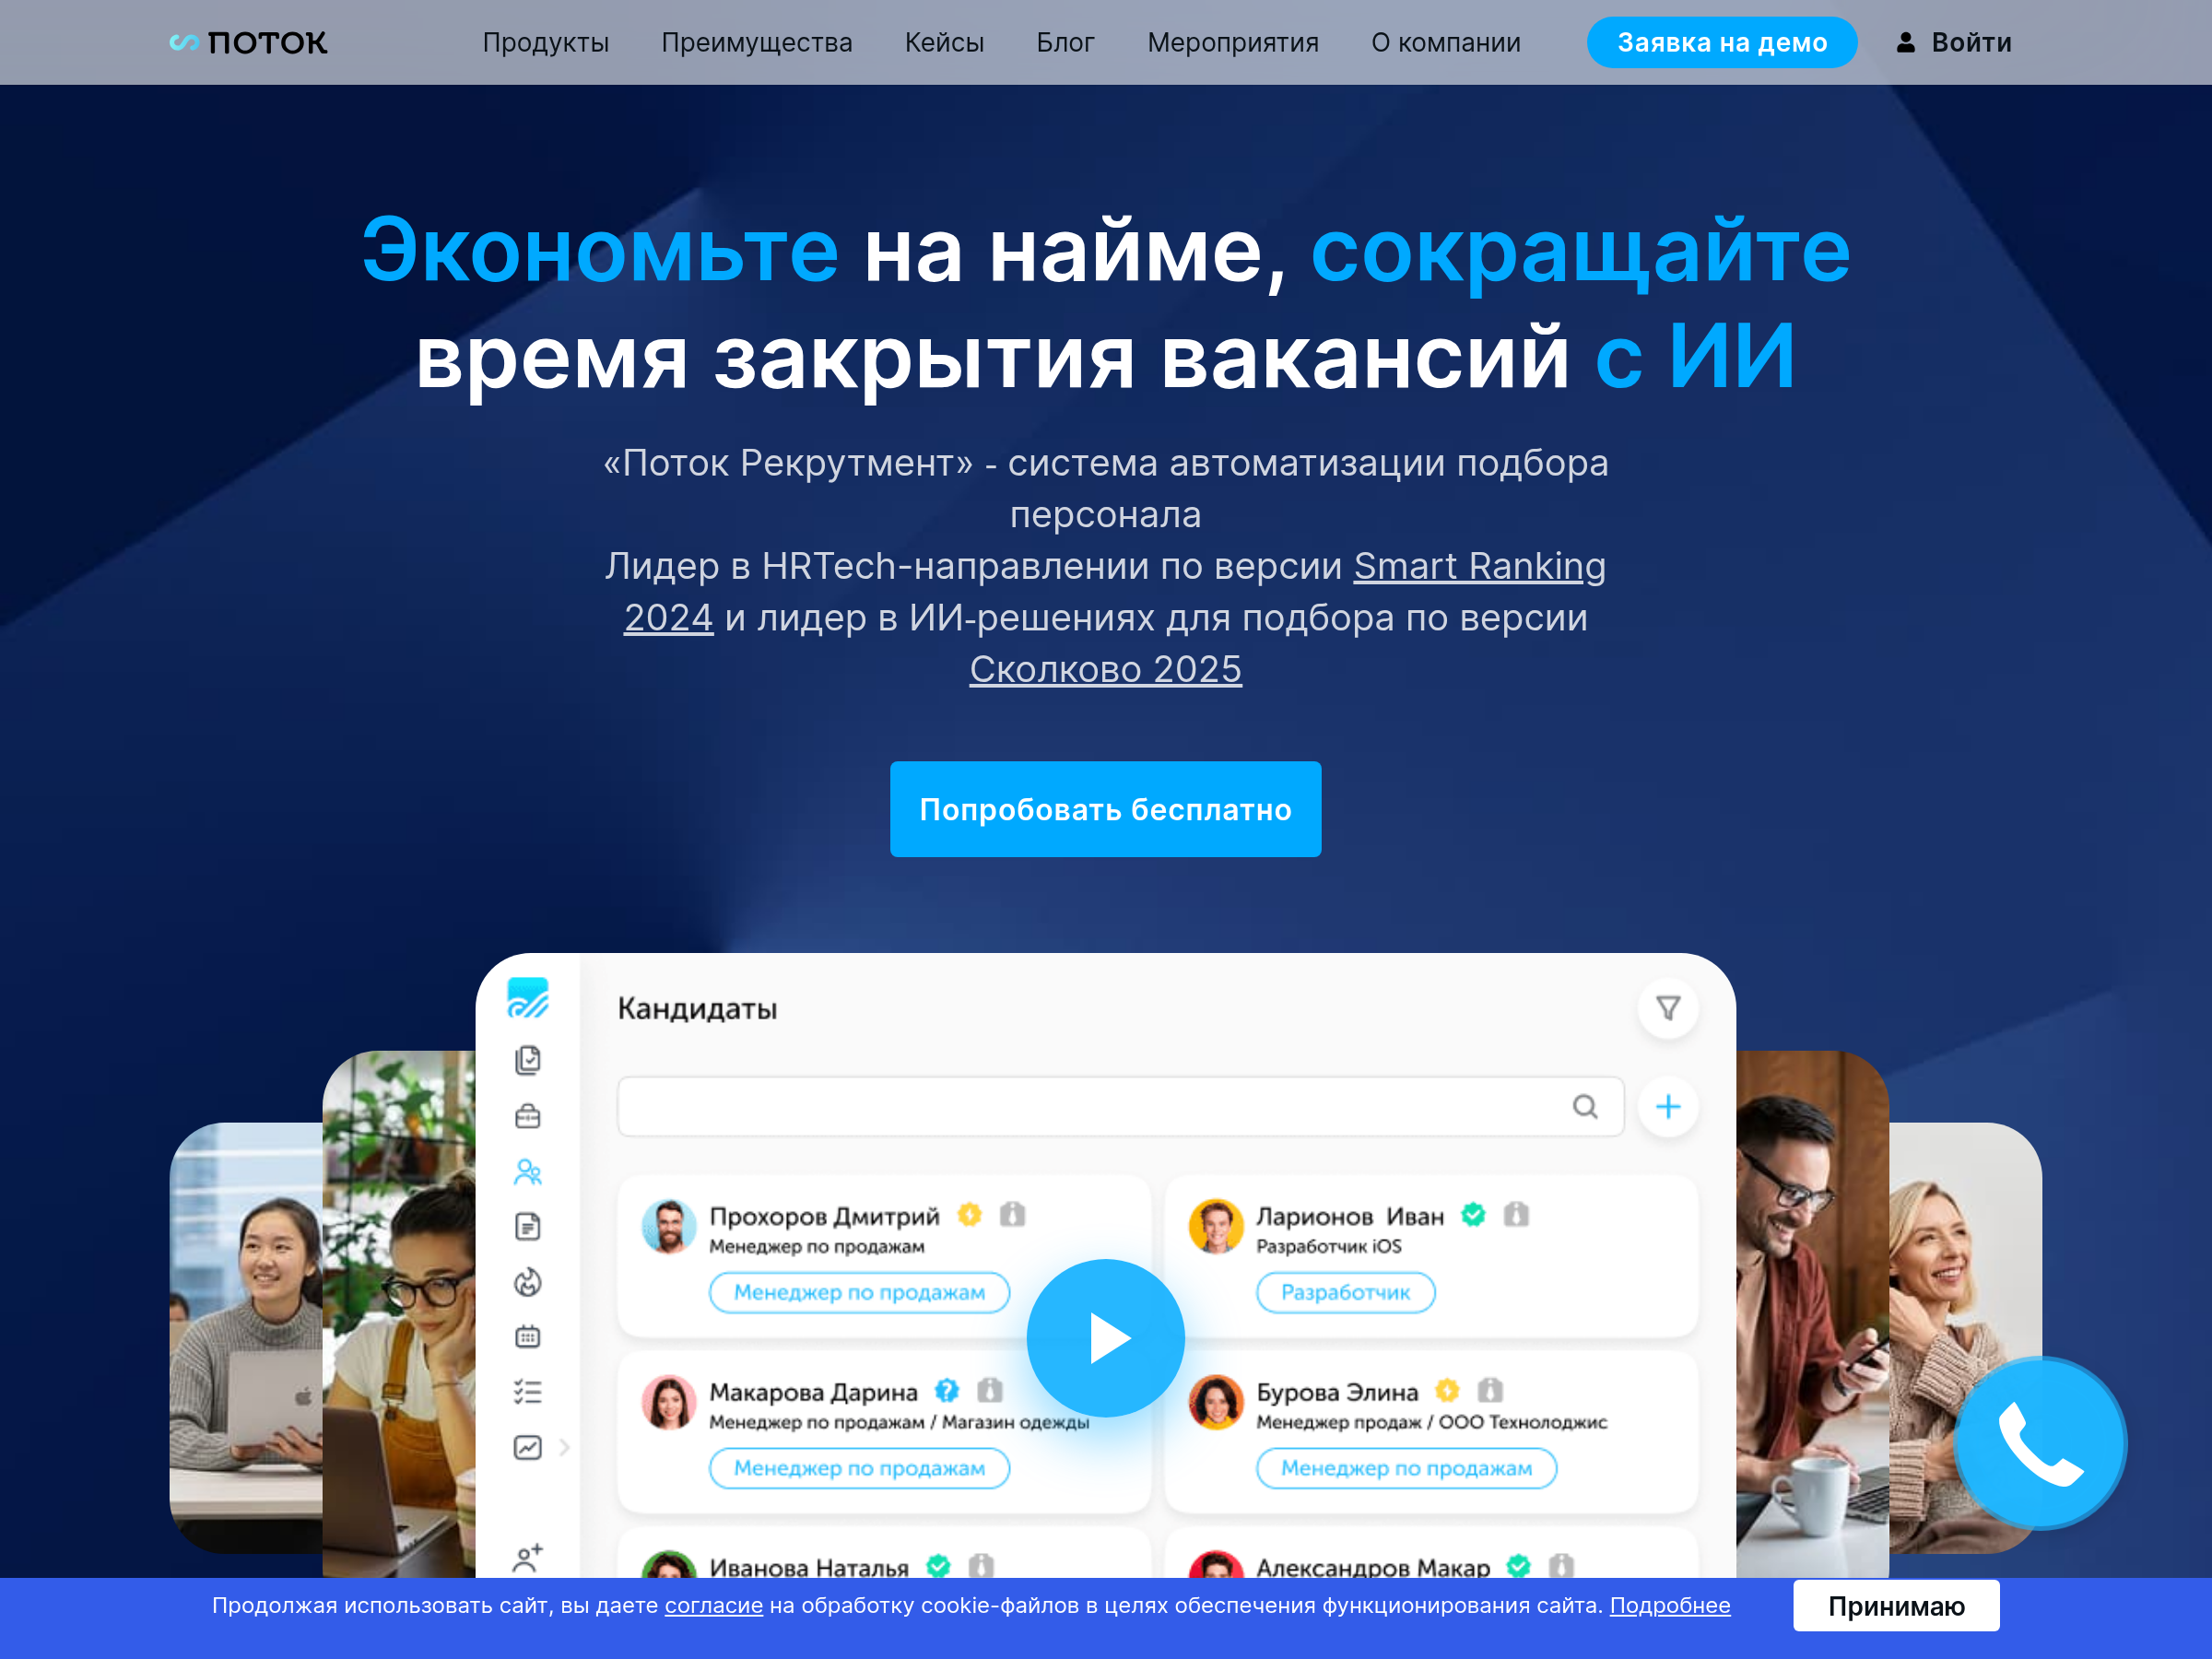Click Прохоров Дмитрий's Менеджер по продажам tag
The width and height of the screenshot is (2212, 1659).
859,1292
